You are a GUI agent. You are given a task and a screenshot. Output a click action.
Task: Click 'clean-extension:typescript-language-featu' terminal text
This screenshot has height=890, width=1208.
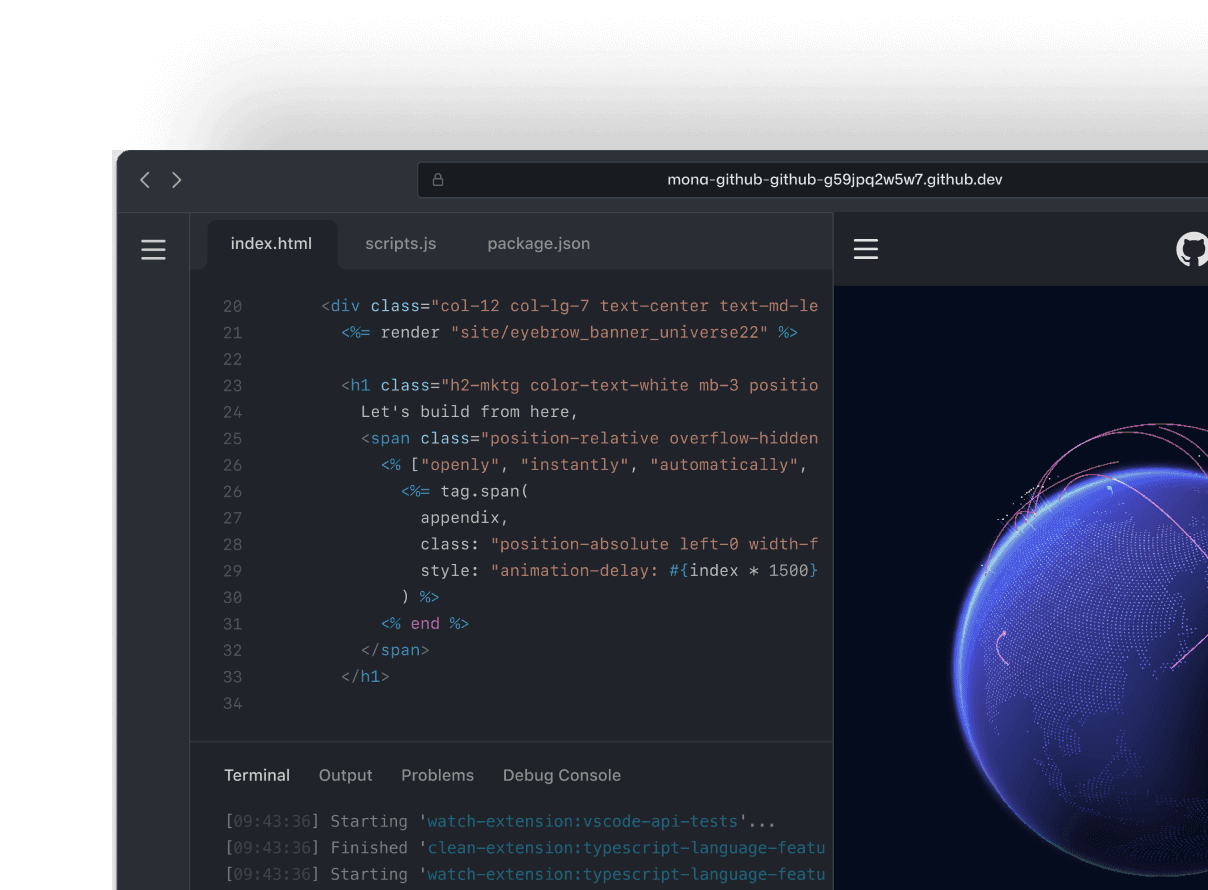point(626,847)
